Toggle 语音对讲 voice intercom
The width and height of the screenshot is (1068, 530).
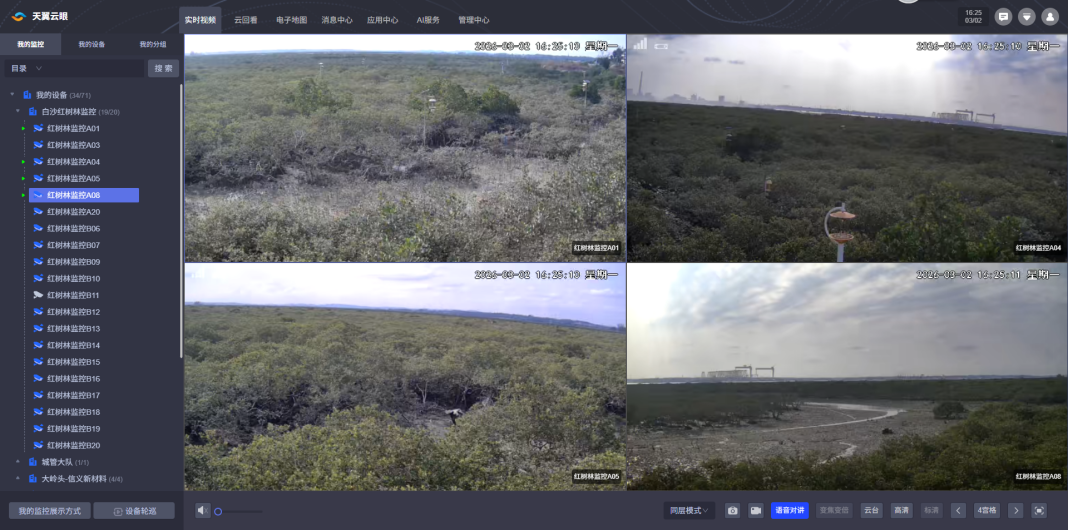[x=789, y=510]
